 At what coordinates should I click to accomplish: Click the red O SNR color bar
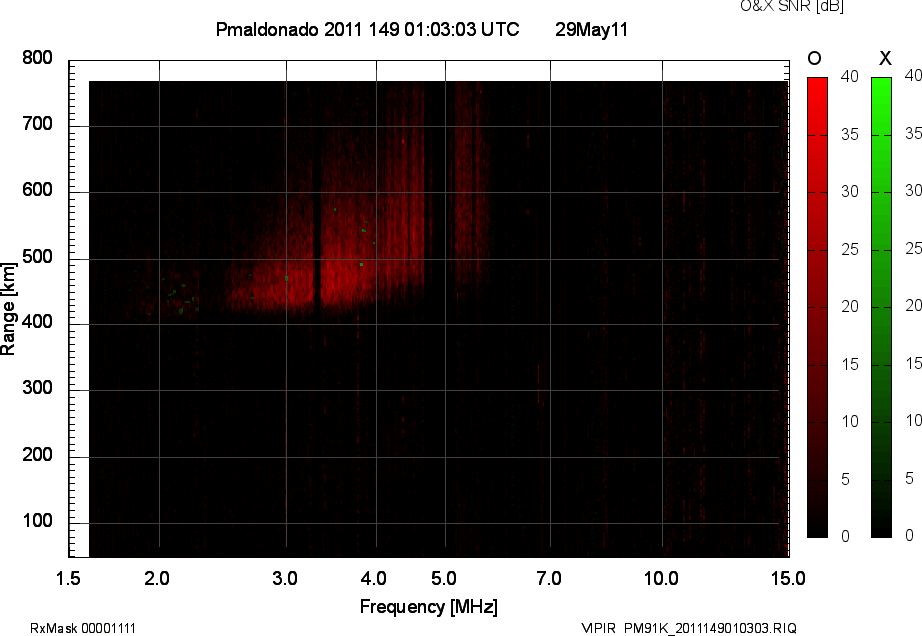(817, 307)
